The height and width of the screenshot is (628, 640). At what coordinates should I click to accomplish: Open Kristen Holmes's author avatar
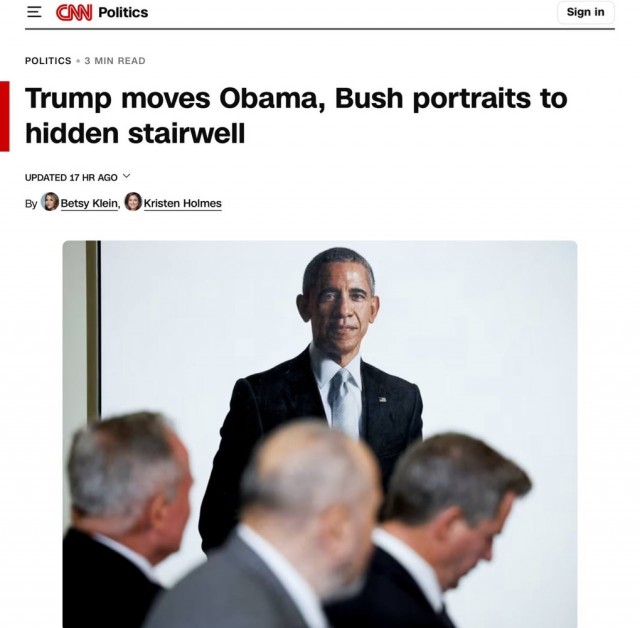click(133, 202)
